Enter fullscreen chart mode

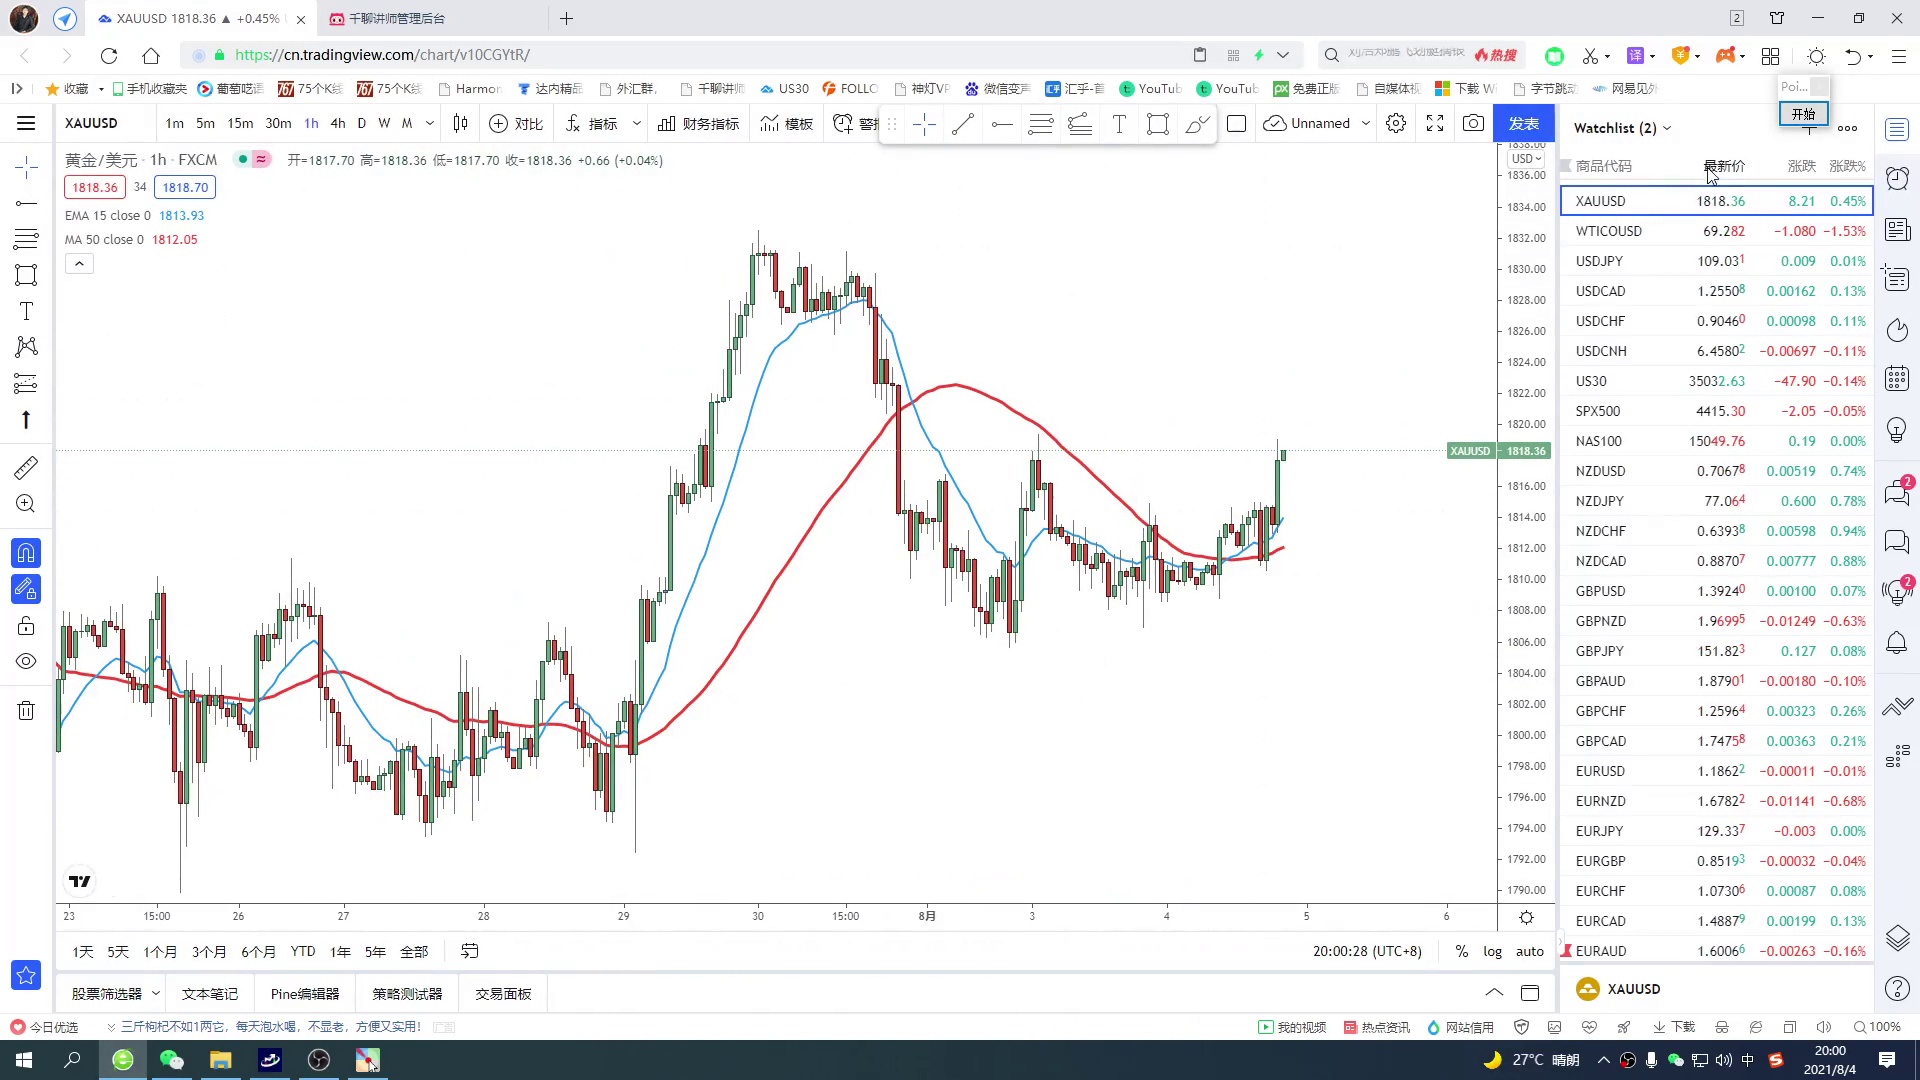click(1435, 123)
